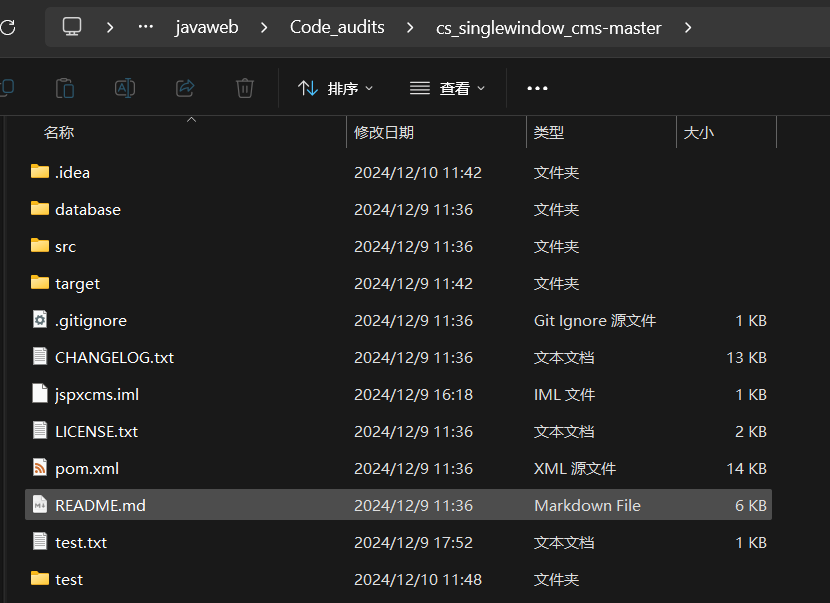Click date 2024/12/9 16:18 of jspxcms.iml
Viewport: 830px width, 603px height.
(x=413, y=395)
